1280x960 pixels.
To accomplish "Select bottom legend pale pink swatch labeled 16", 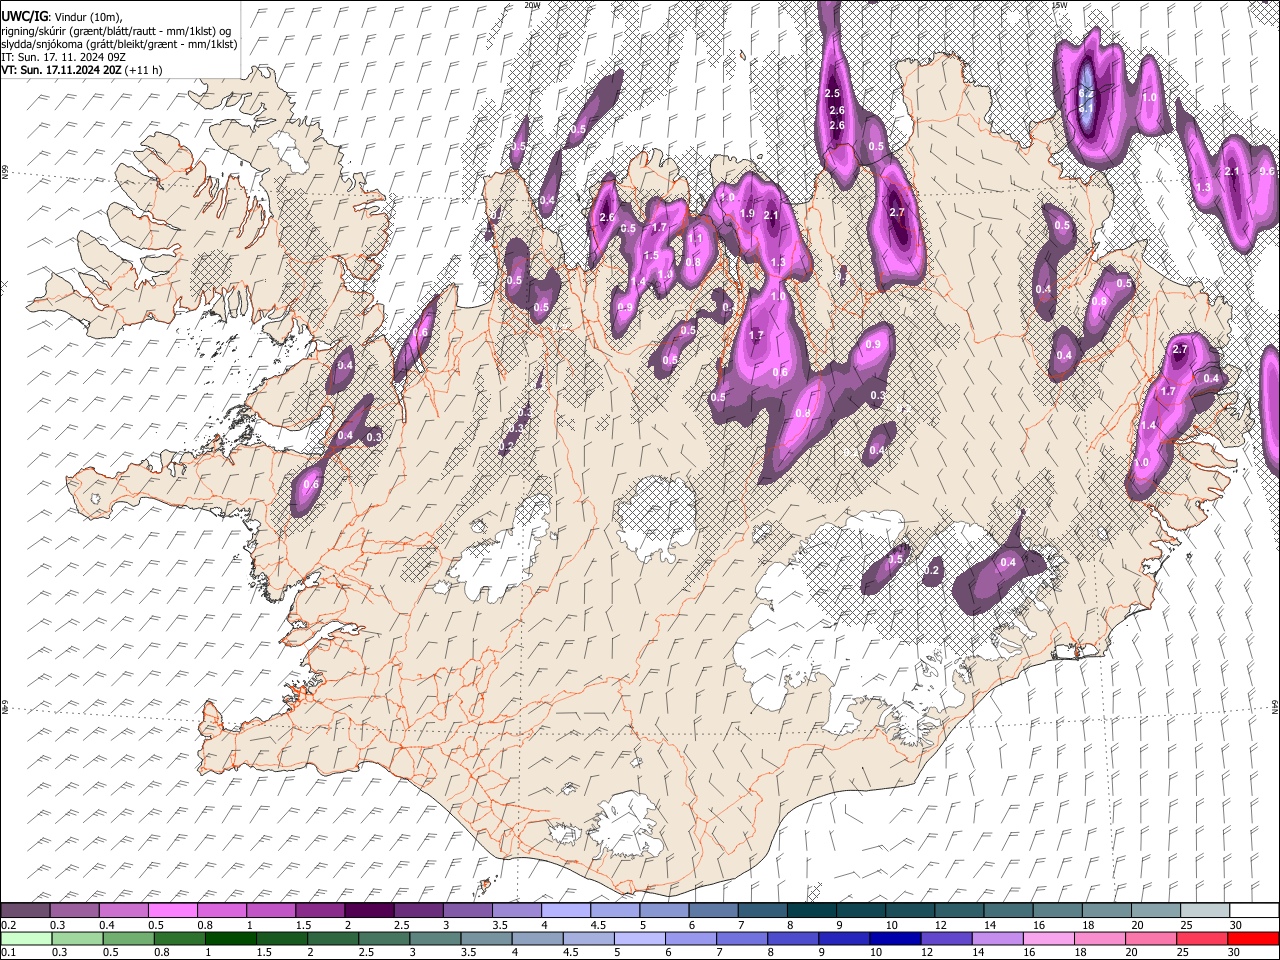I will (x=1050, y=938).
